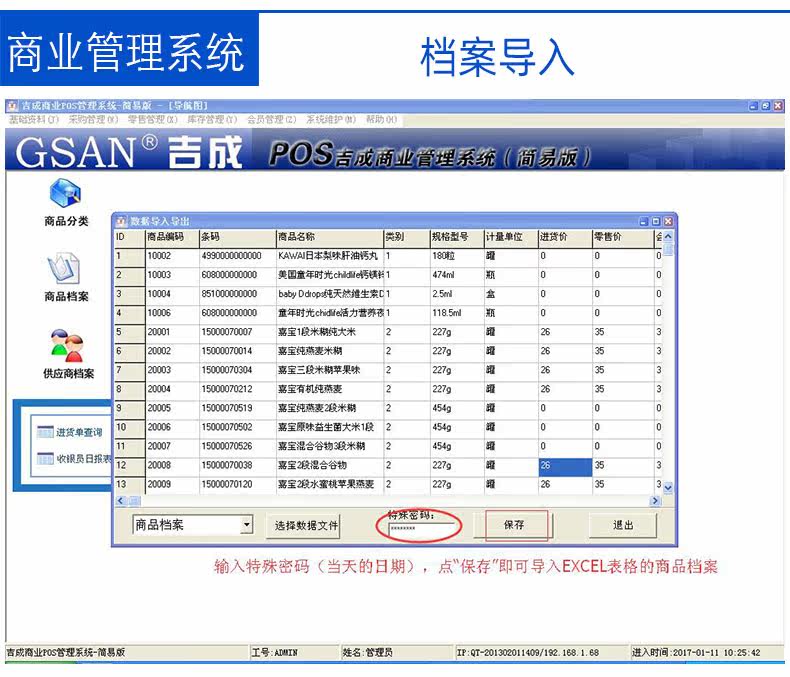The width and height of the screenshot is (790, 677).
Task: Open the 进货单查询 report icon
Action: coord(45,432)
